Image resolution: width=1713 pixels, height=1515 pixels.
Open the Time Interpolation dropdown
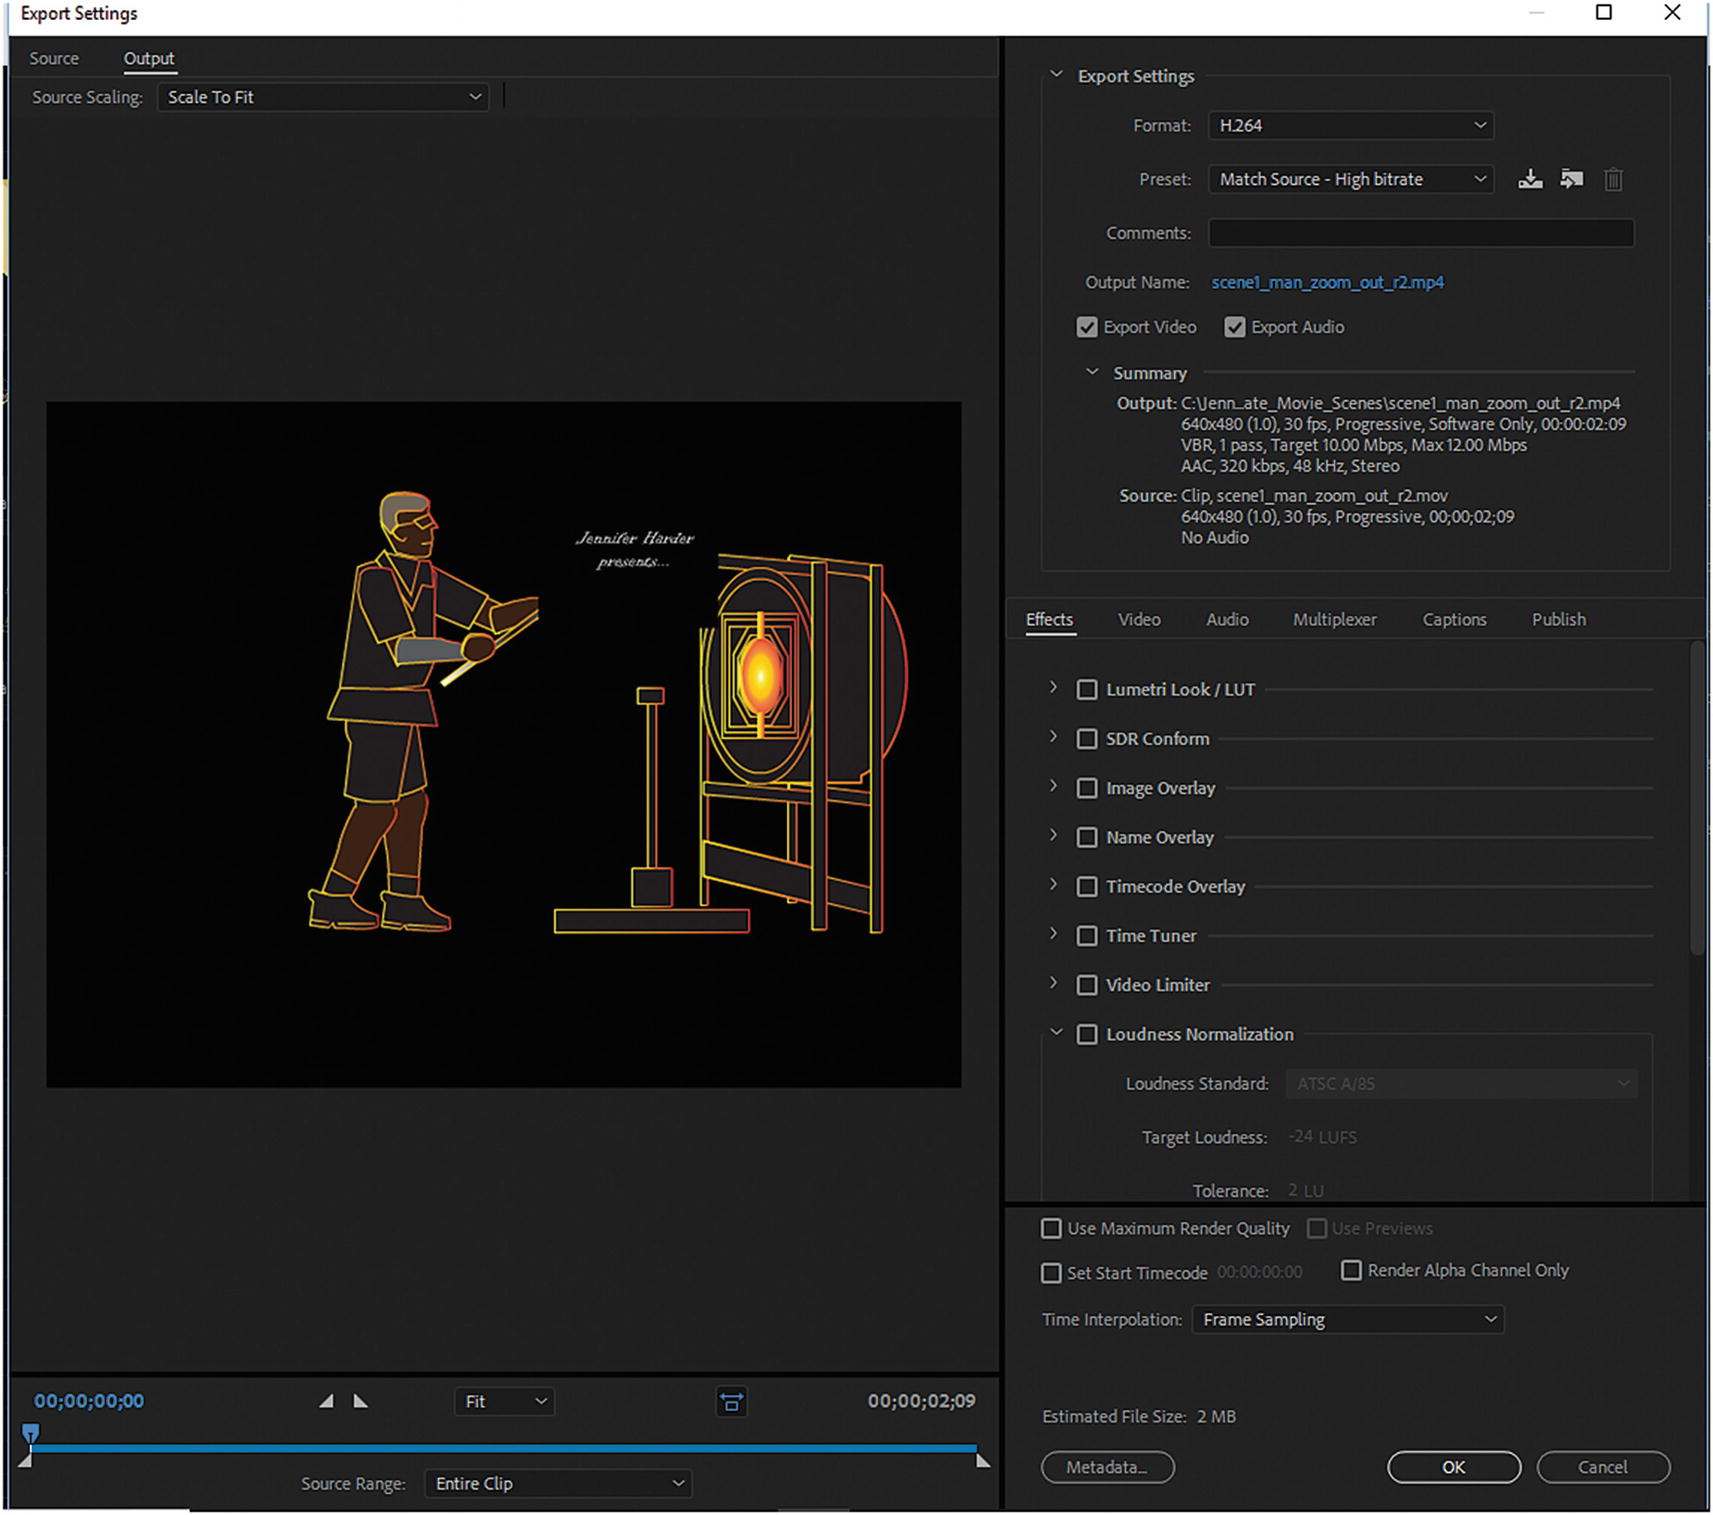click(x=1347, y=1319)
